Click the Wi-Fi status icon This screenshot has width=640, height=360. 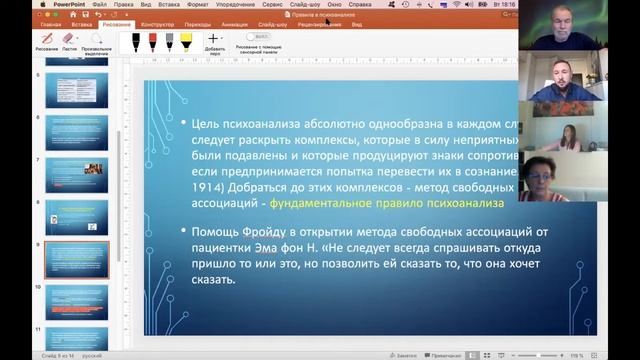[456, 4]
